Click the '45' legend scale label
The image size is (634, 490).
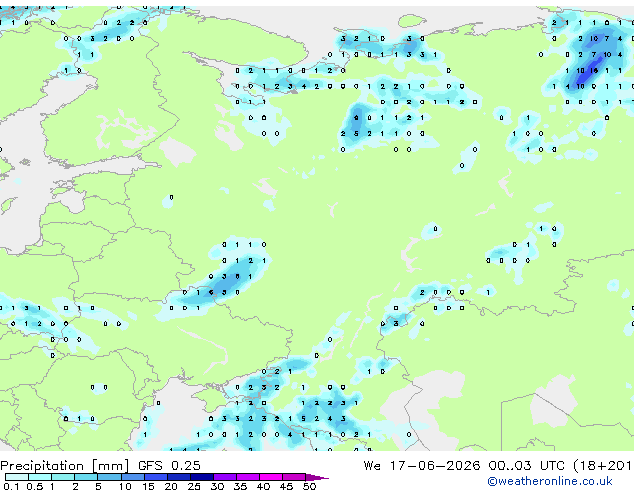pos(286,486)
